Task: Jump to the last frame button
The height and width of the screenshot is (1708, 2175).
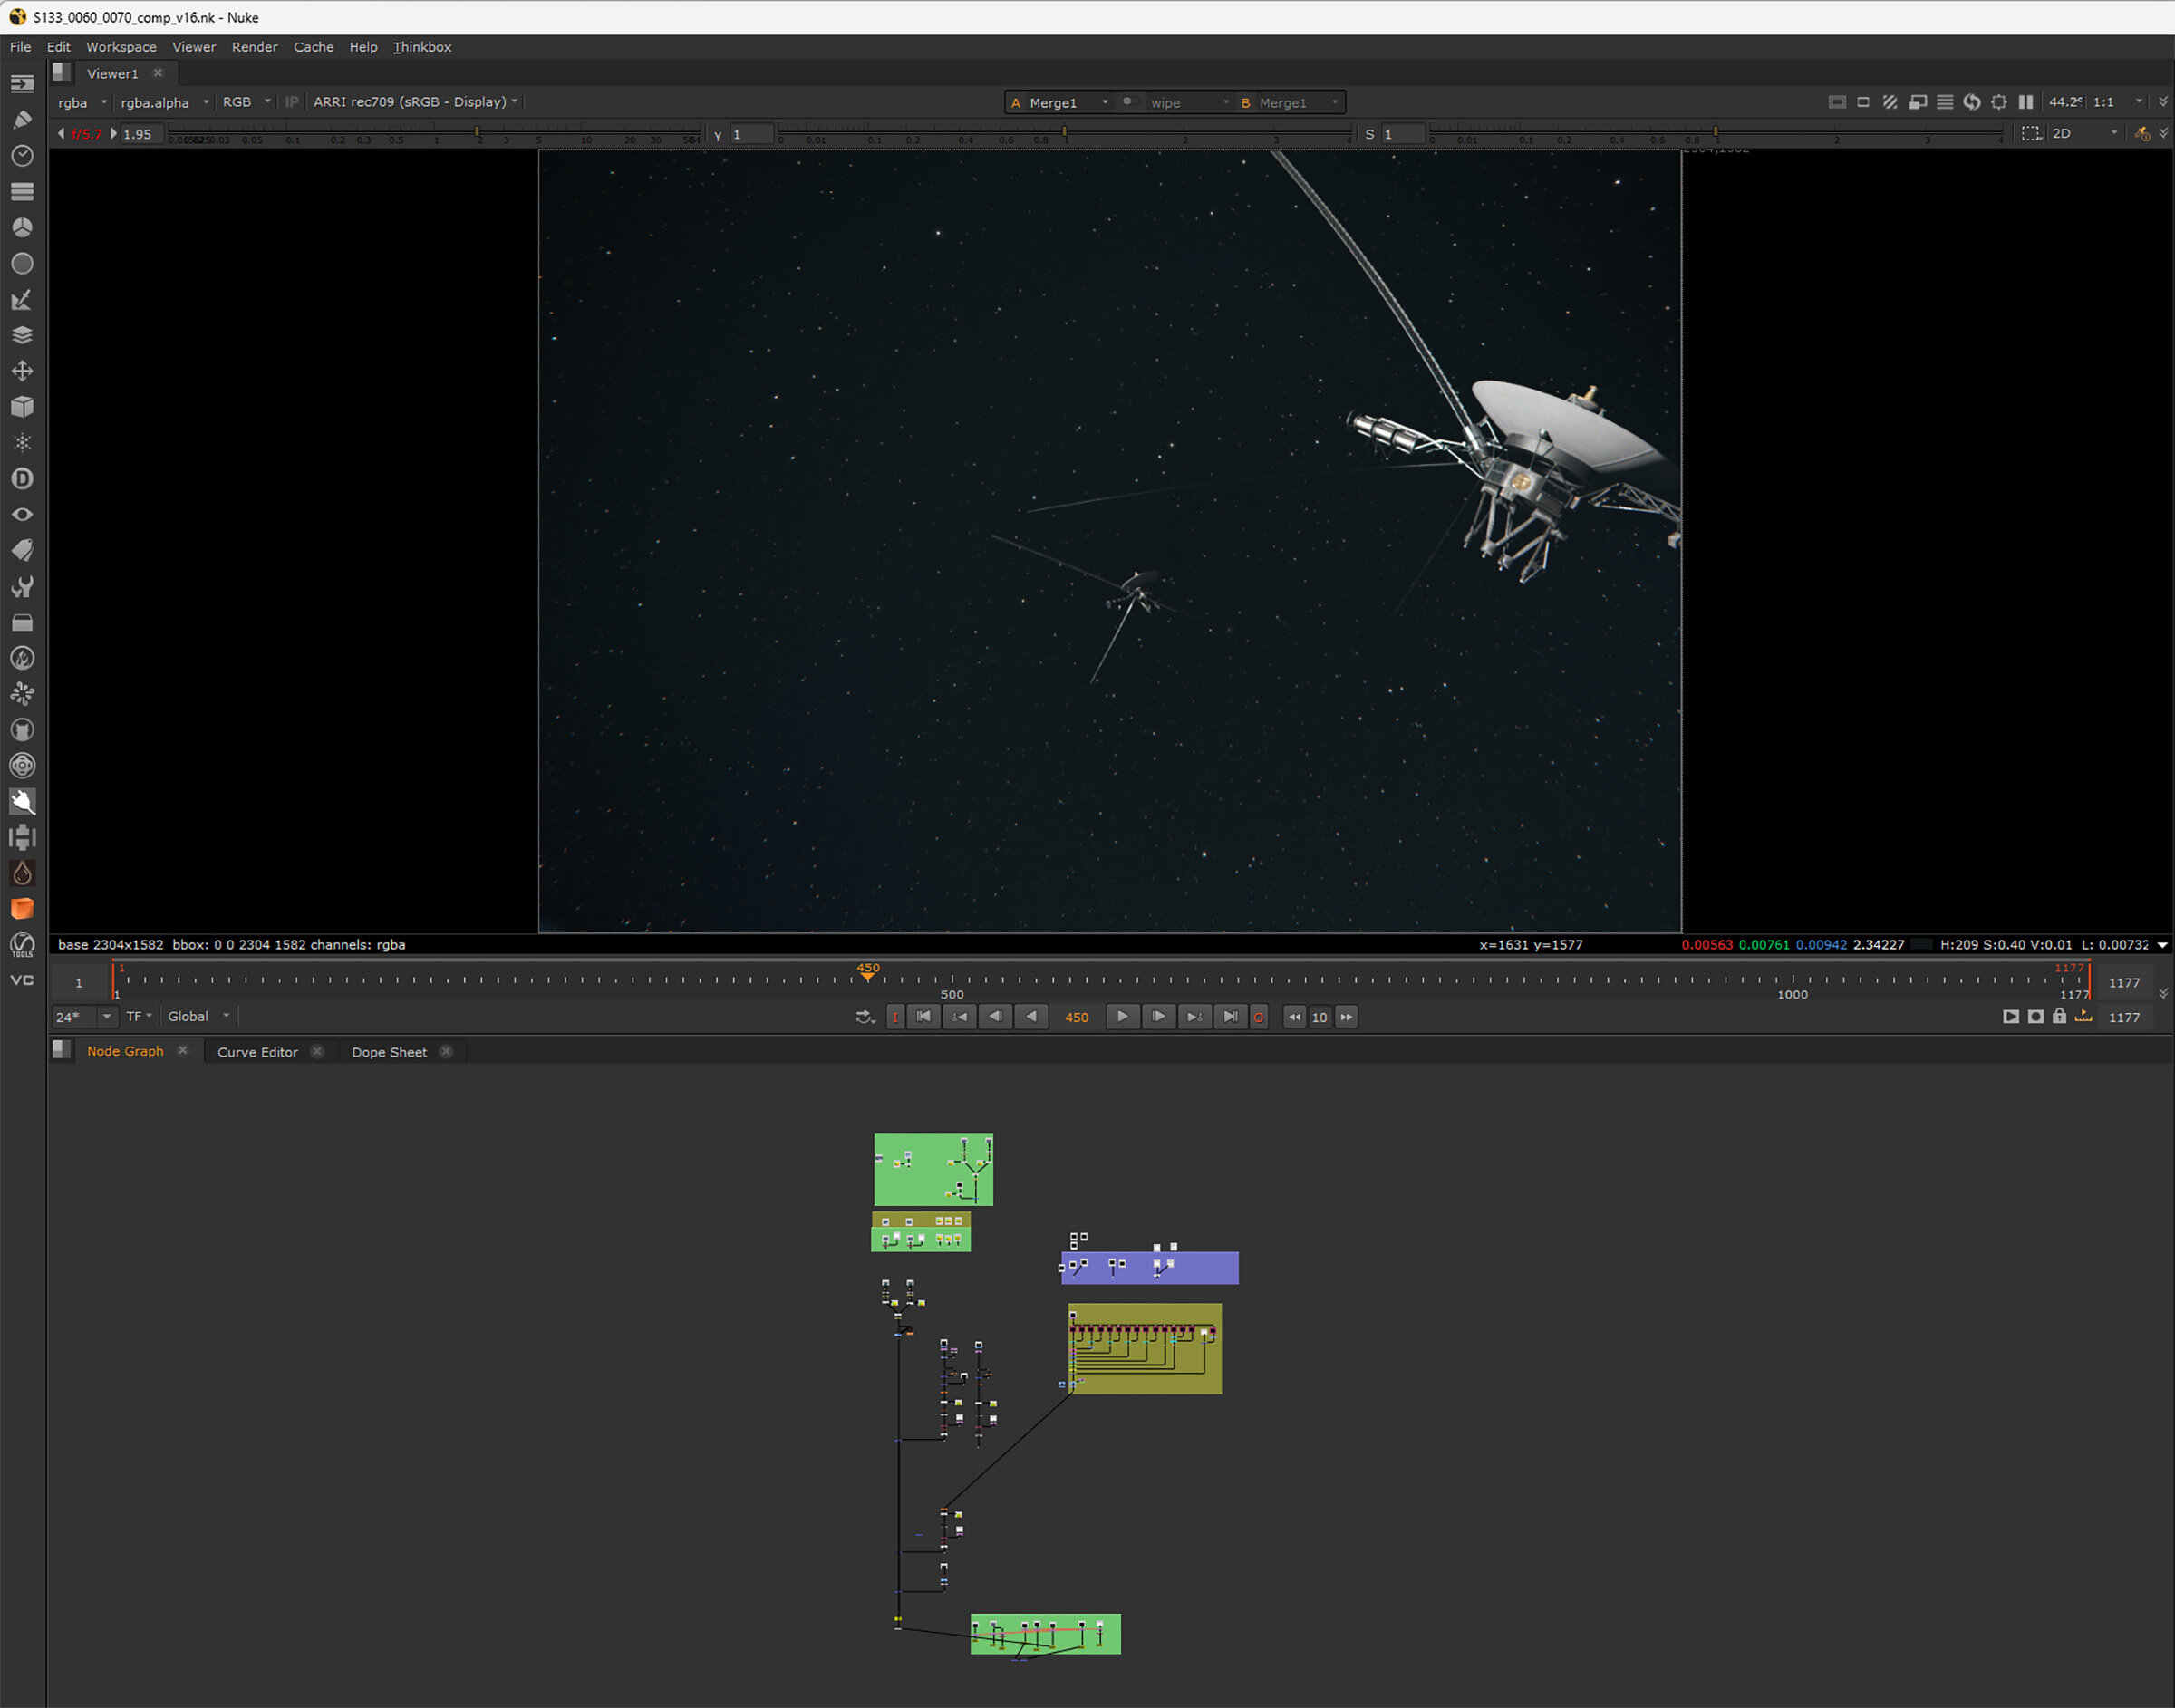Action: [x=1230, y=1017]
